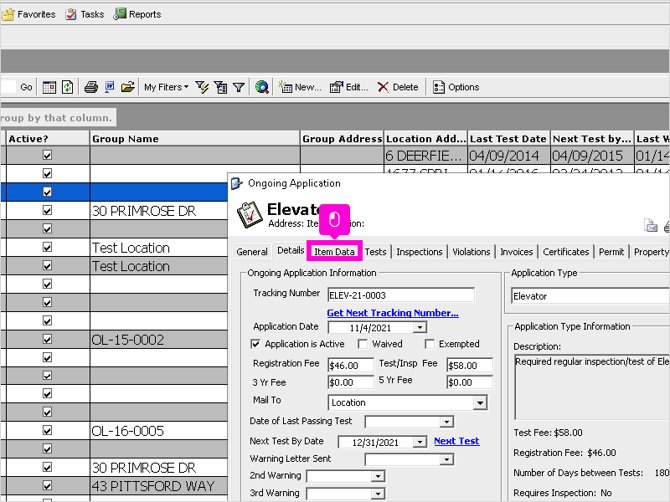
Task: Toggle Active checkbox in 6 DEERFIE... row
Action: pos(47,155)
